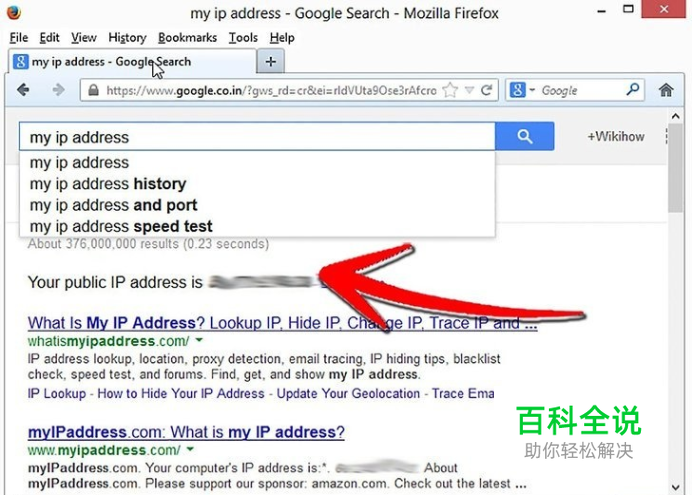This screenshot has width=692, height=495.
Task: Open the URL history dropdown arrow
Action: (469, 90)
